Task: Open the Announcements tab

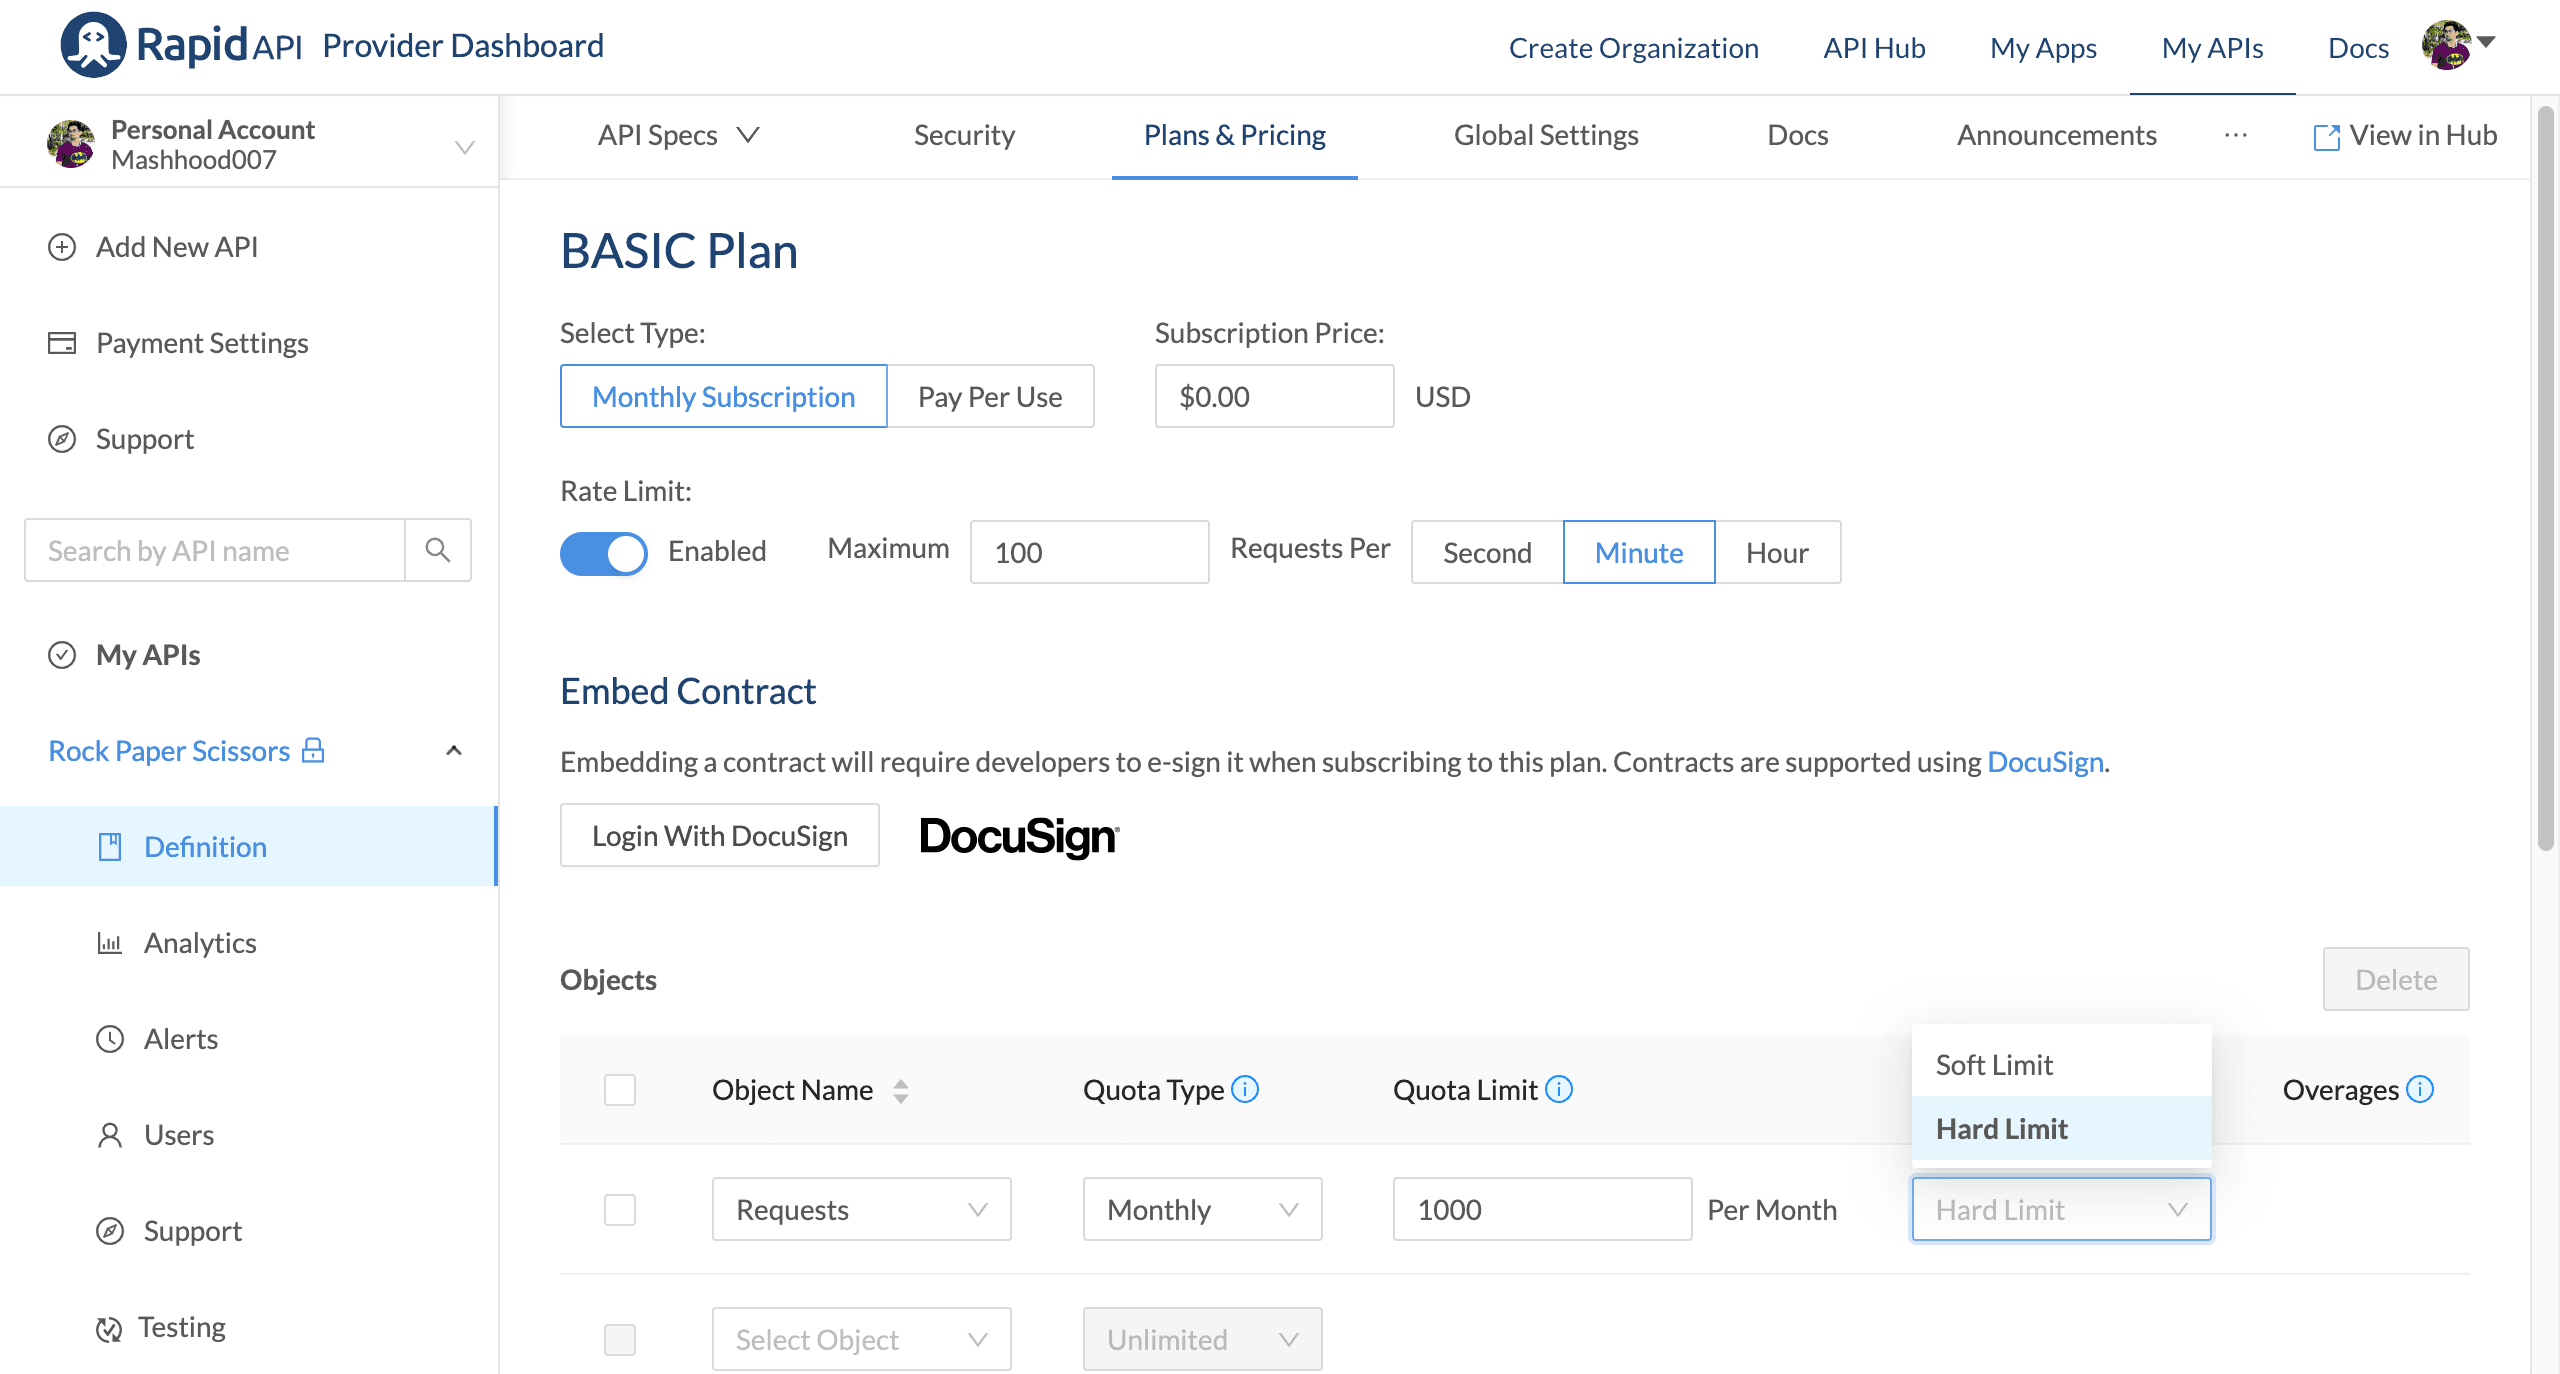Action: [2056, 135]
